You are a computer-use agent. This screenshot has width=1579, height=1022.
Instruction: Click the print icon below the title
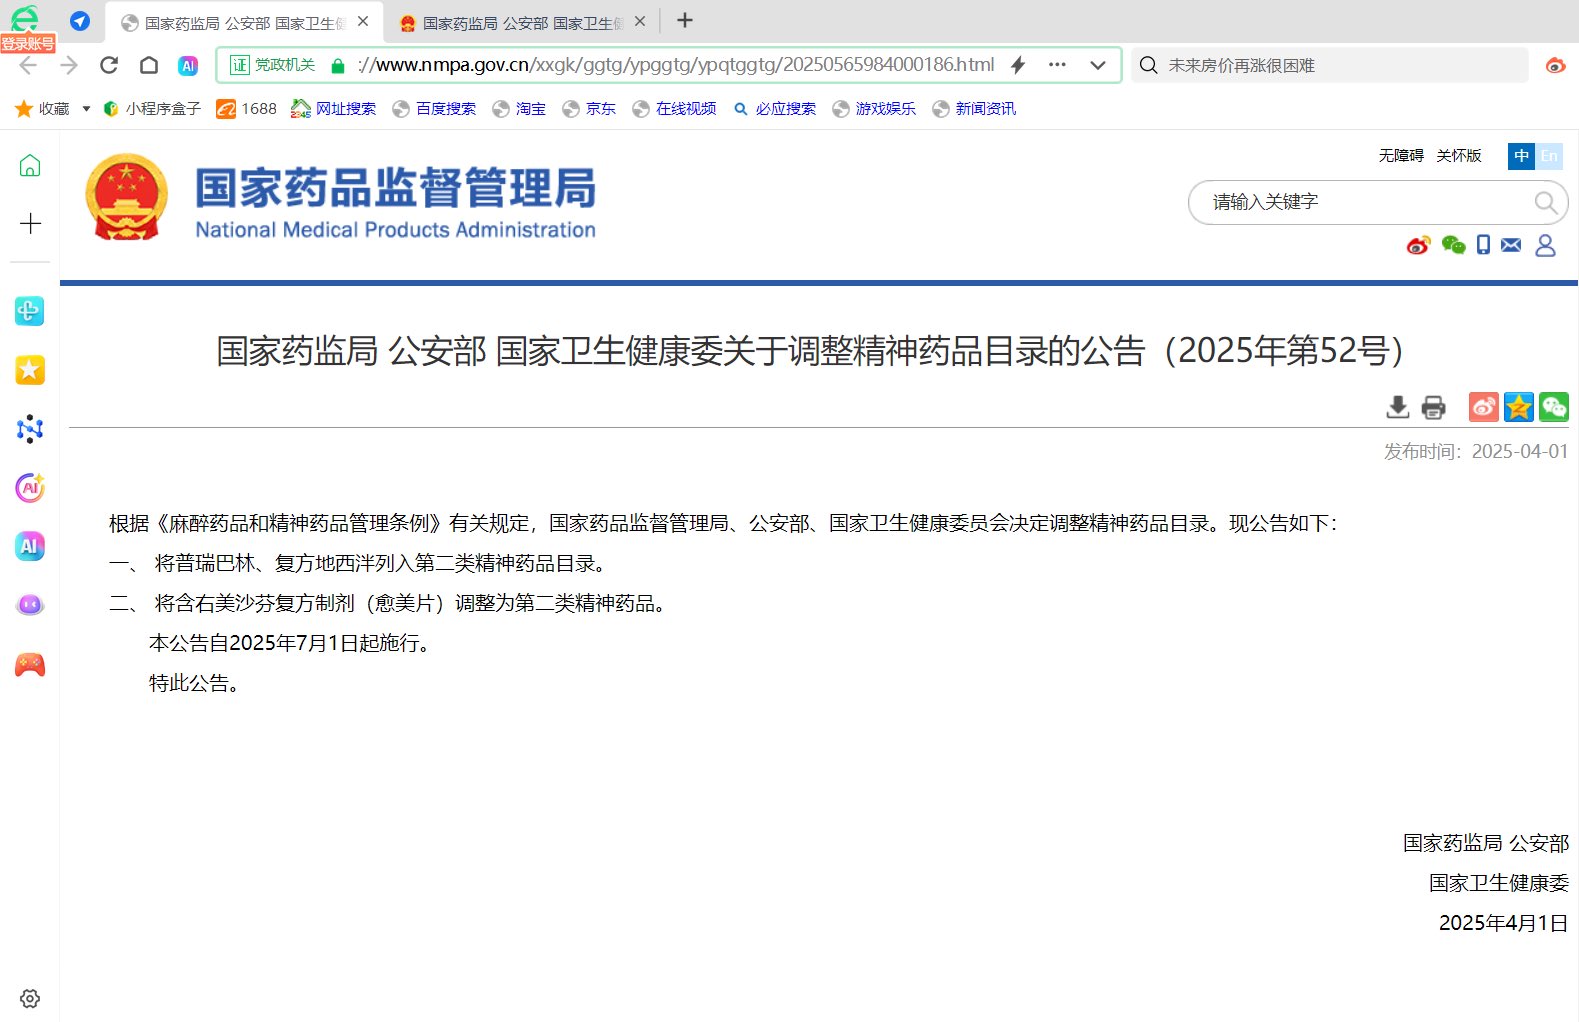click(1433, 407)
